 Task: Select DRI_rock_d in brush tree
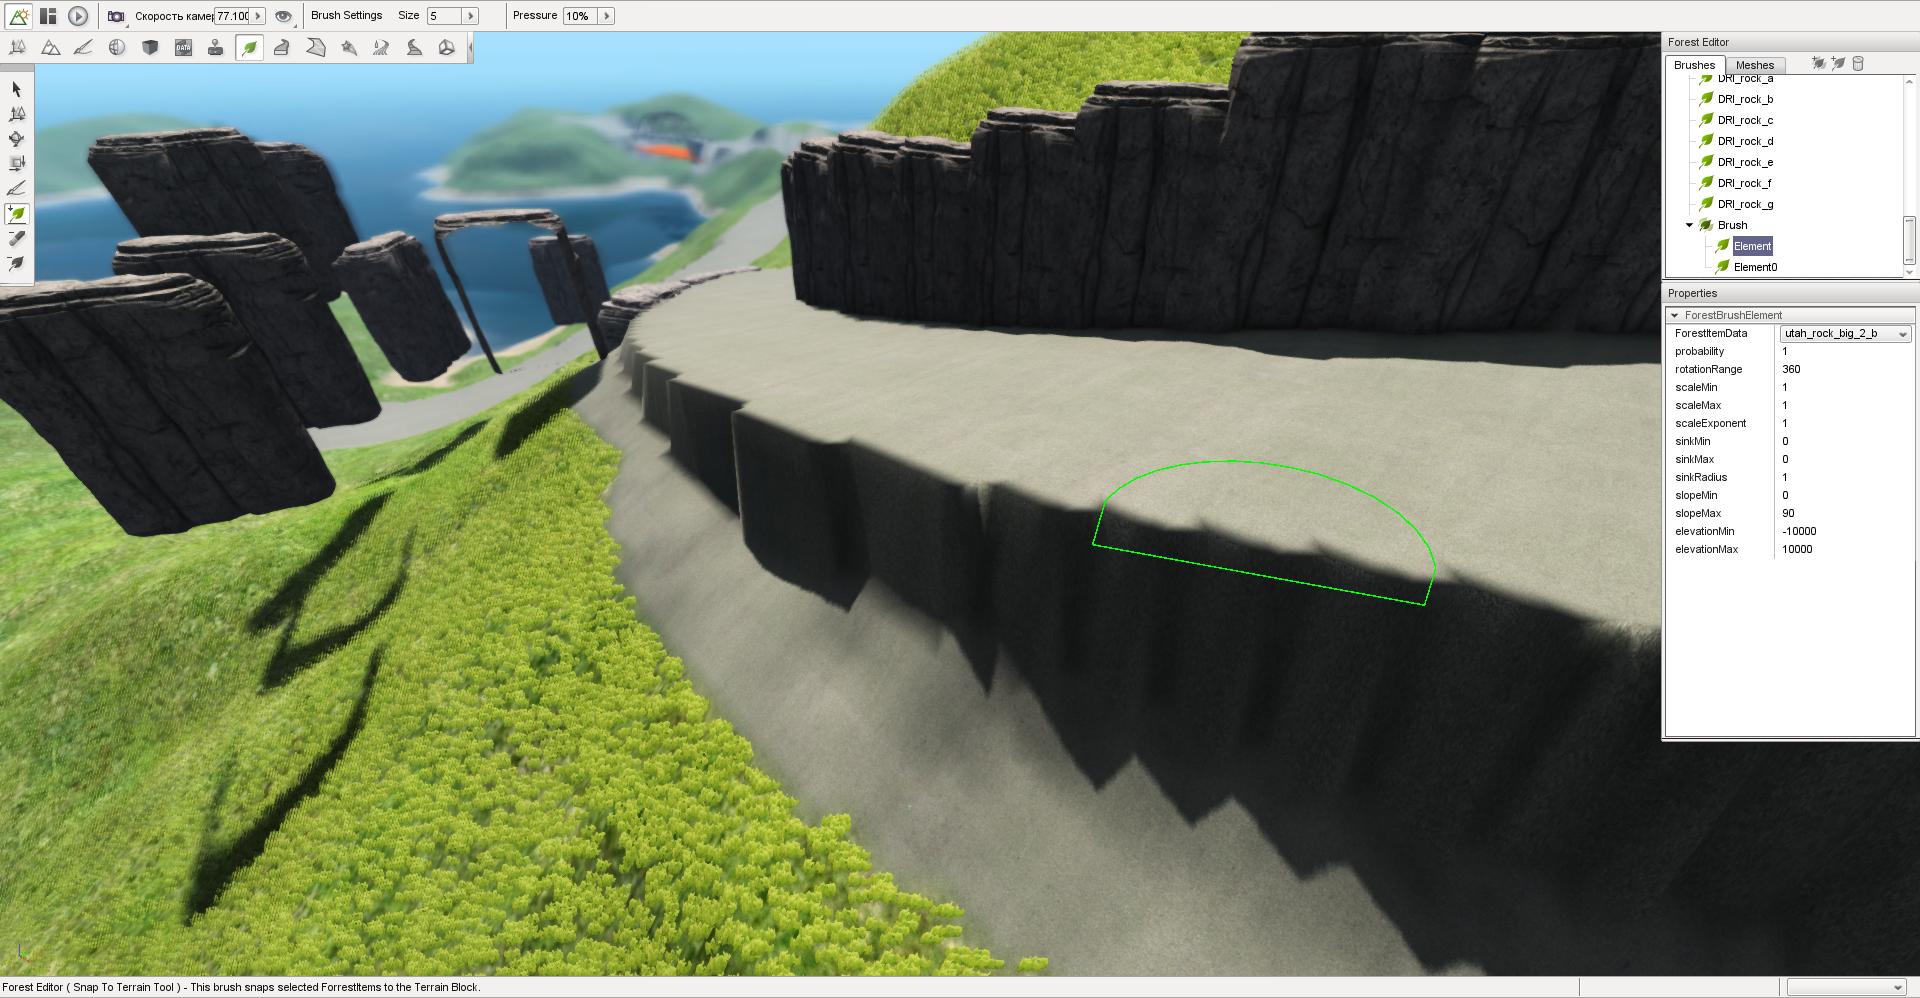[x=1745, y=141]
